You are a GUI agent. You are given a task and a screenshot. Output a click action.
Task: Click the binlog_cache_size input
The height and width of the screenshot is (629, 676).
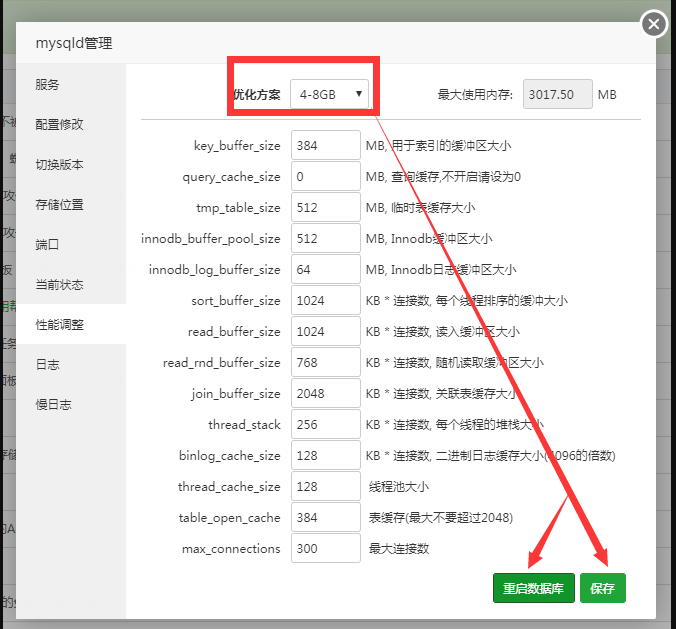(325, 456)
